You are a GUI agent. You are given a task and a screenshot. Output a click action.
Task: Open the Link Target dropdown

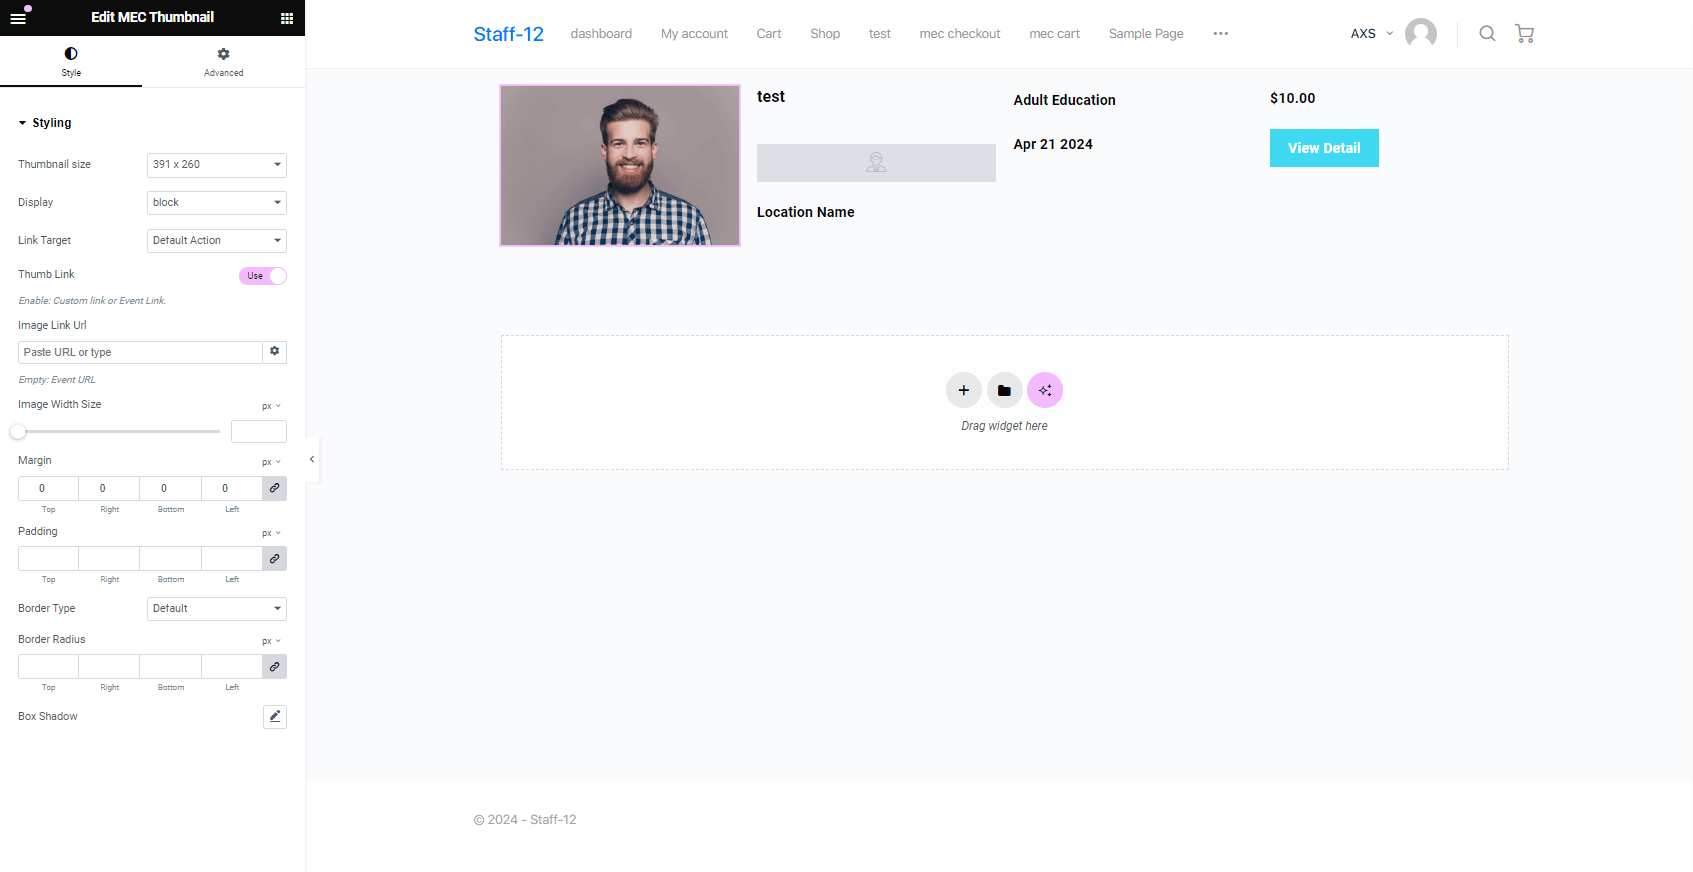coord(217,241)
